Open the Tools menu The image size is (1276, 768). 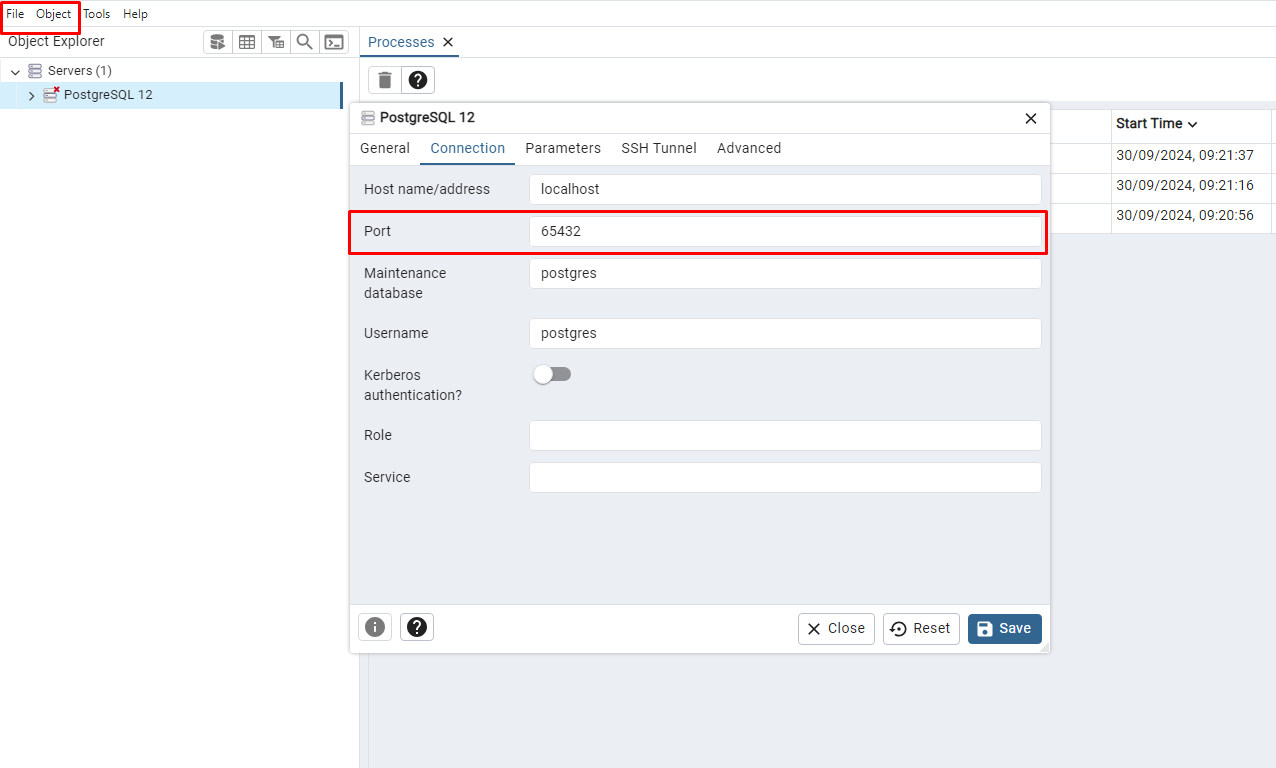pyautogui.click(x=97, y=14)
